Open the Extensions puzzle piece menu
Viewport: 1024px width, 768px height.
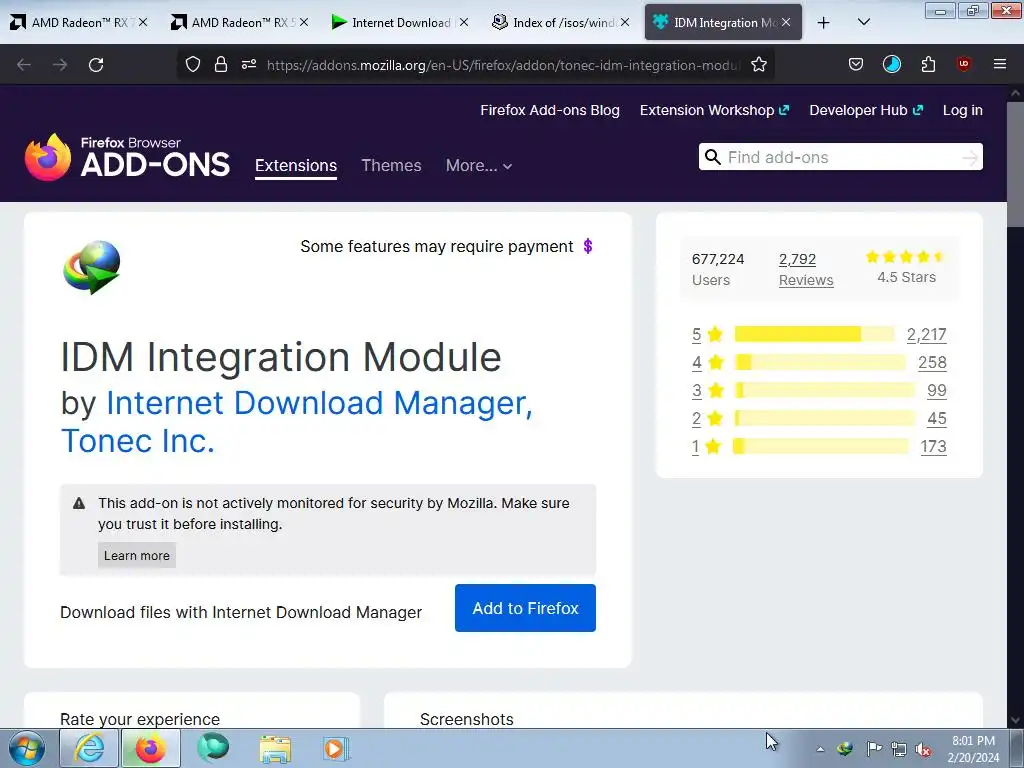(x=928, y=64)
